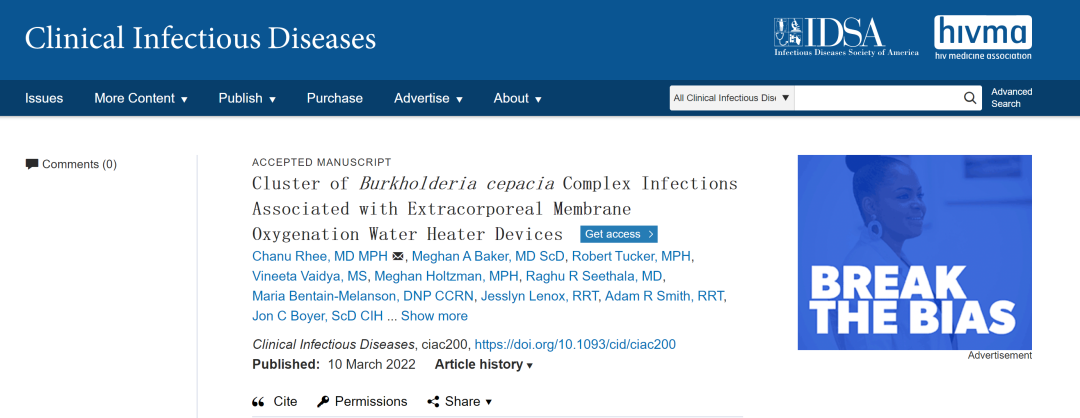This screenshot has height=418, width=1080.
Task: Open the article DOI link
Action: [x=575, y=344]
